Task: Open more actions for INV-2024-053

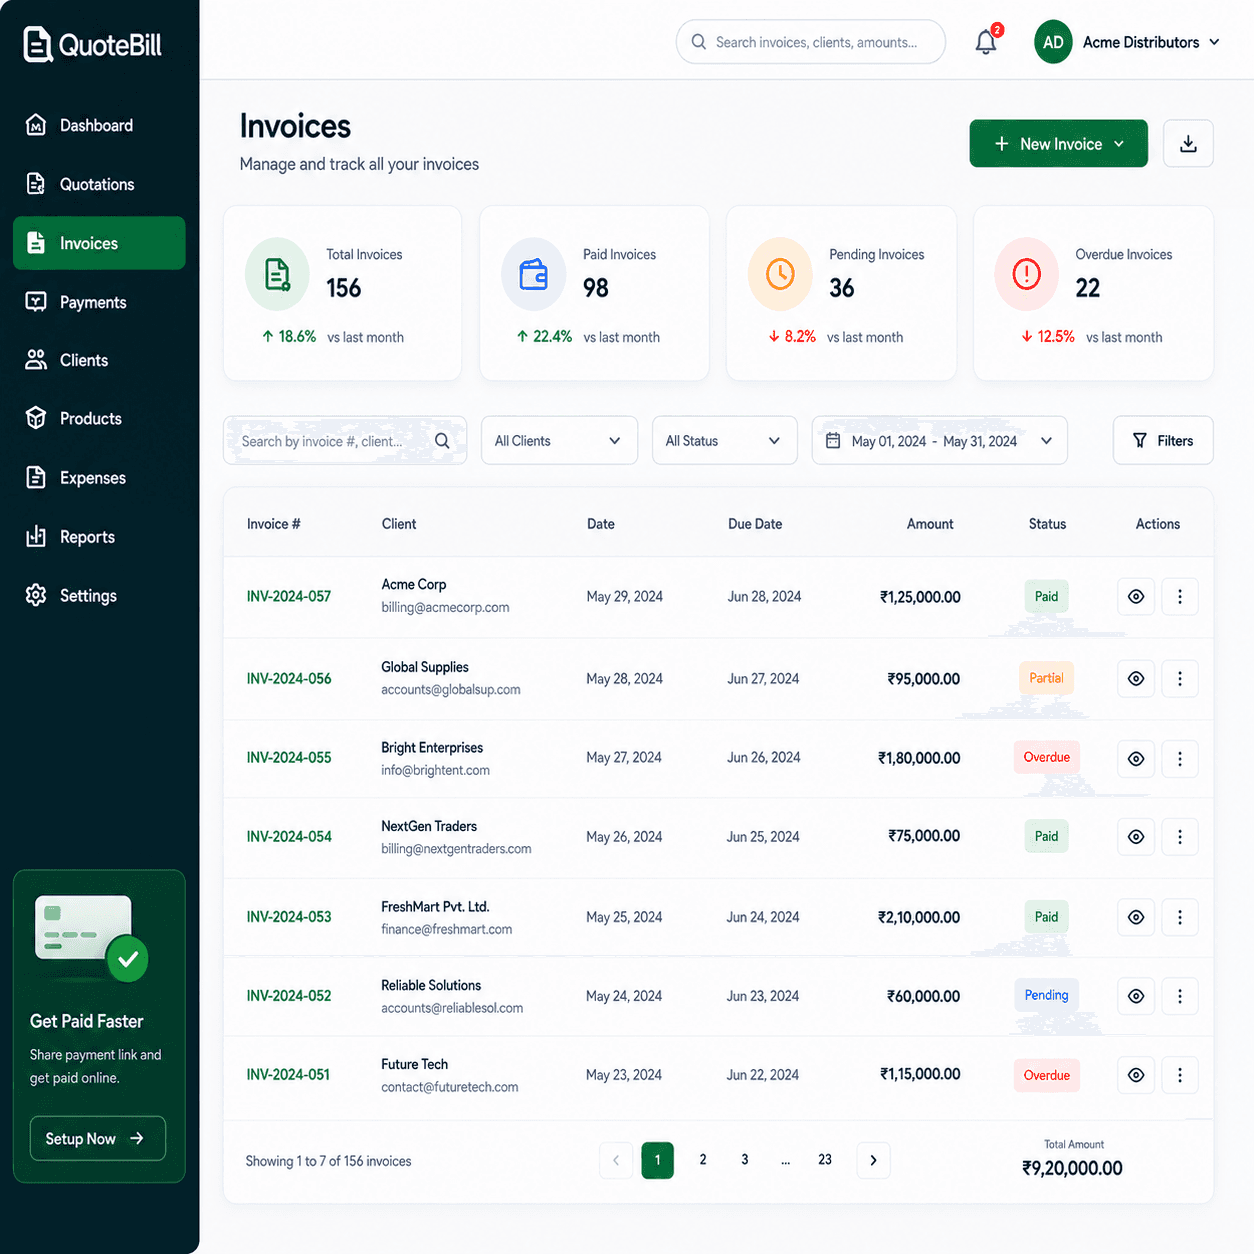Action: (1180, 917)
